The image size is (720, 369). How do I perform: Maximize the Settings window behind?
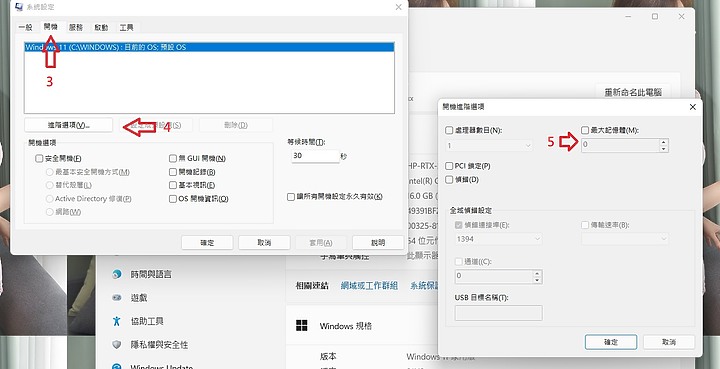(655, 17)
